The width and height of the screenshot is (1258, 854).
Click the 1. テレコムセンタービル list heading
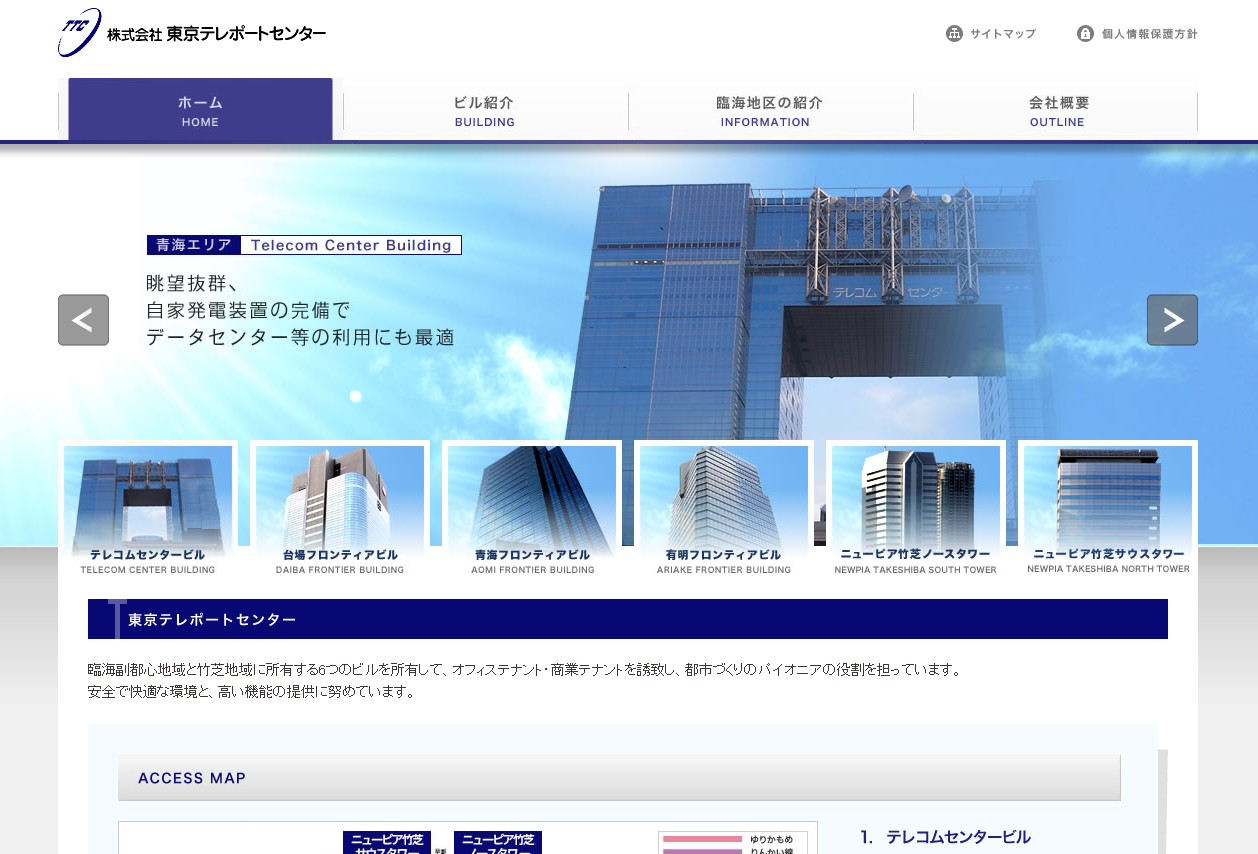coord(945,837)
